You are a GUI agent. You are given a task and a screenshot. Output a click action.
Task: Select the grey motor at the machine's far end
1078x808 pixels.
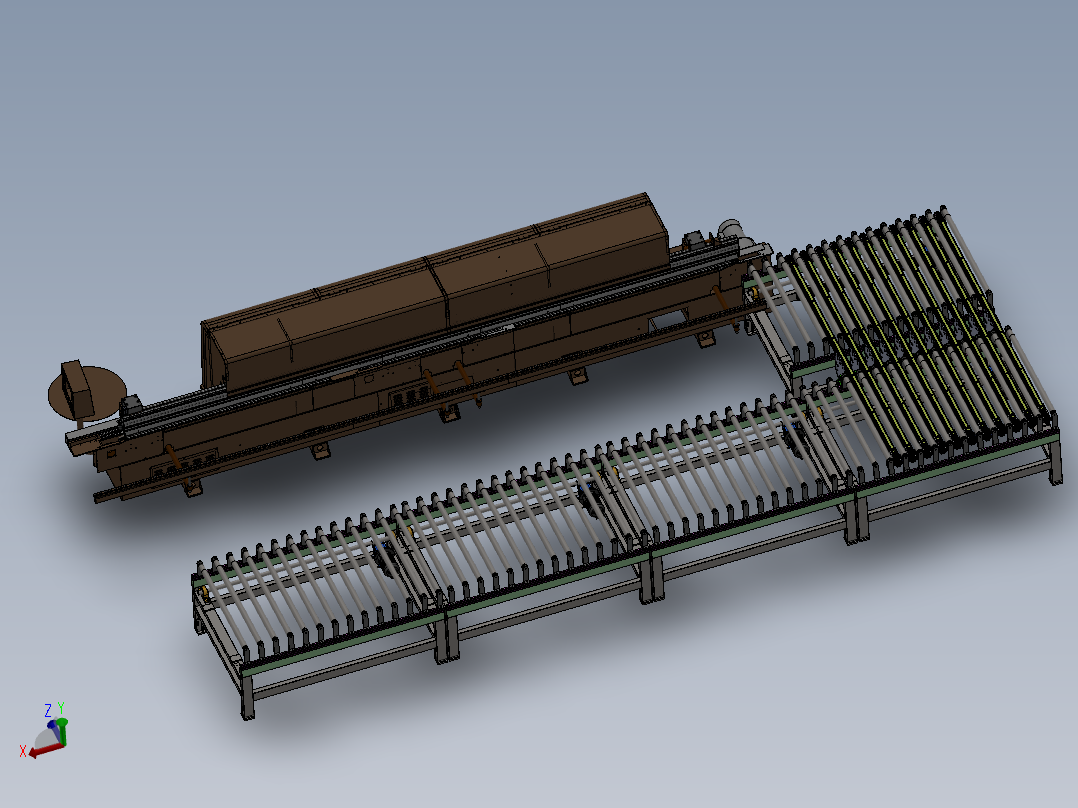pos(731,229)
